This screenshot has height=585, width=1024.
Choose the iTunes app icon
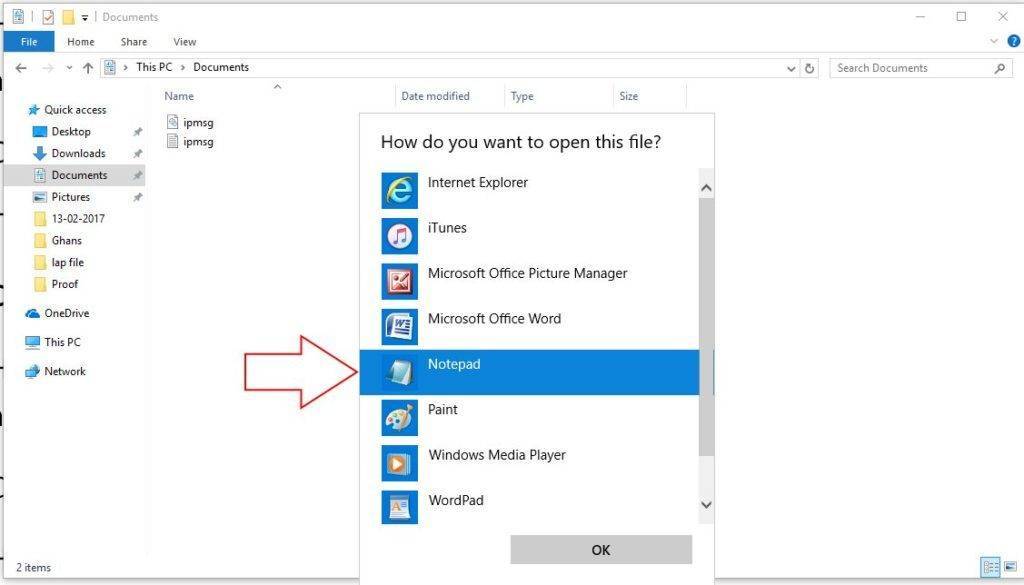click(x=399, y=236)
